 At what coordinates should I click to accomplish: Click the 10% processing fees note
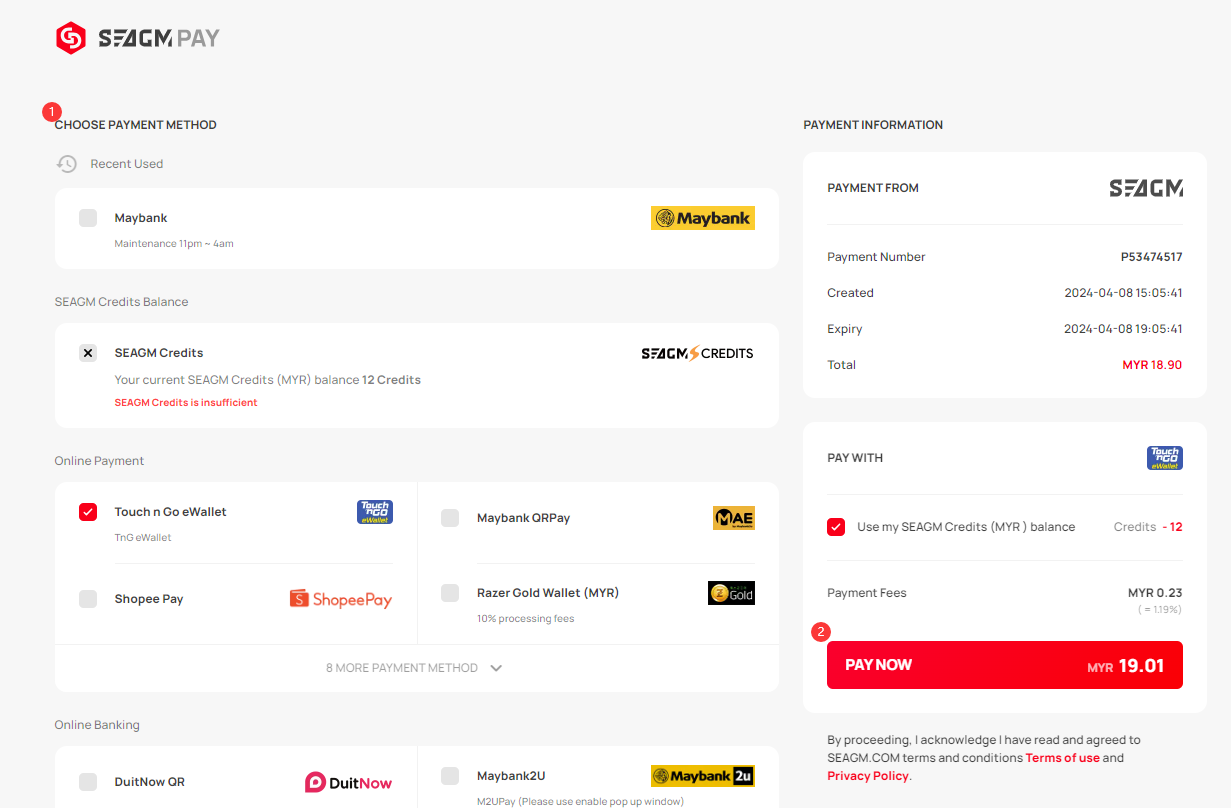[526, 619]
